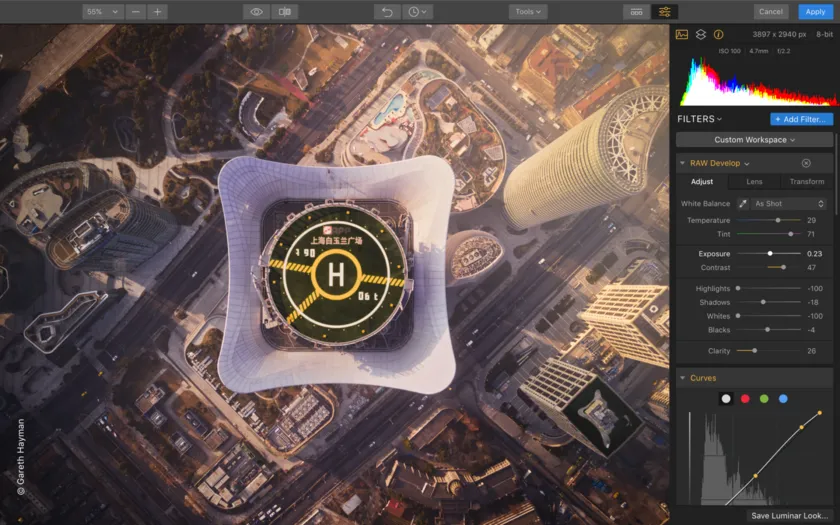Show the histogram panel icon
Viewport: 840px width, 525px height.
tap(682, 35)
